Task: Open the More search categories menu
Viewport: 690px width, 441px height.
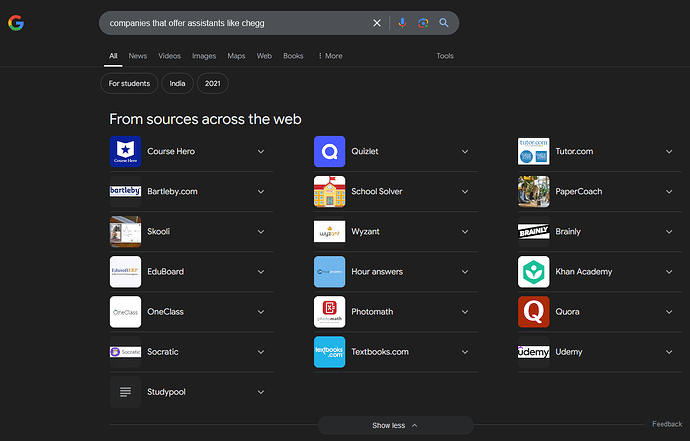Action: click(330, 56)
